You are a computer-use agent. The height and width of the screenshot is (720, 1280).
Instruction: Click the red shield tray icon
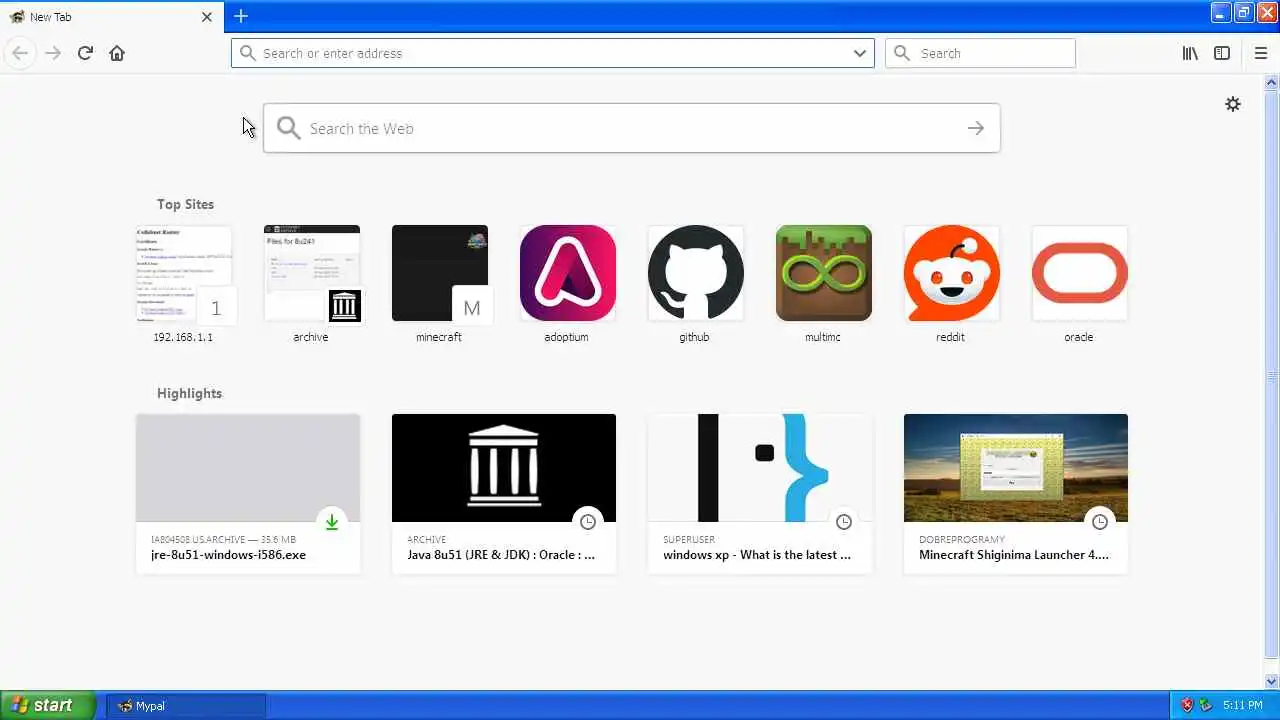pyautogui.click(x=1187, y=705)
